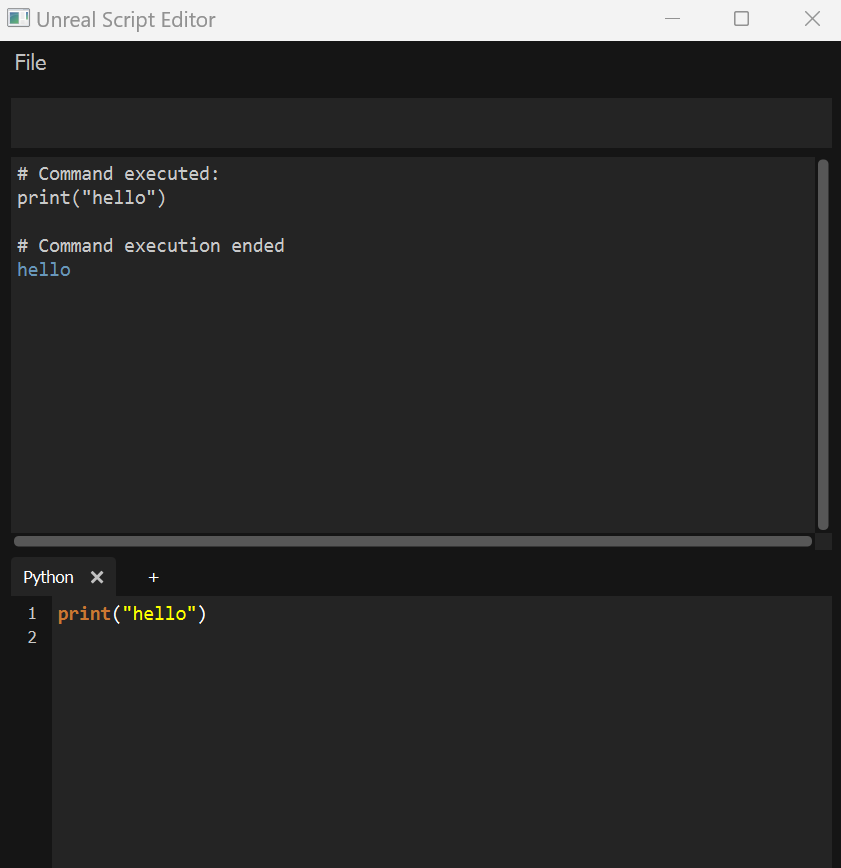Click the blue hello output in the log

click(43, 269)
